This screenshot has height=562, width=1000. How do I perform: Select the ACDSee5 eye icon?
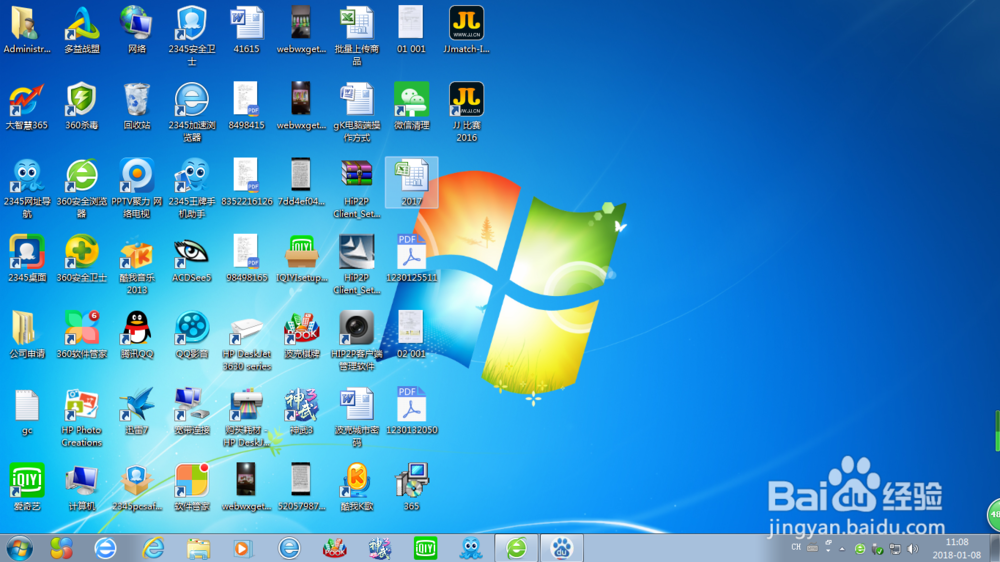(x=191, y=258)
